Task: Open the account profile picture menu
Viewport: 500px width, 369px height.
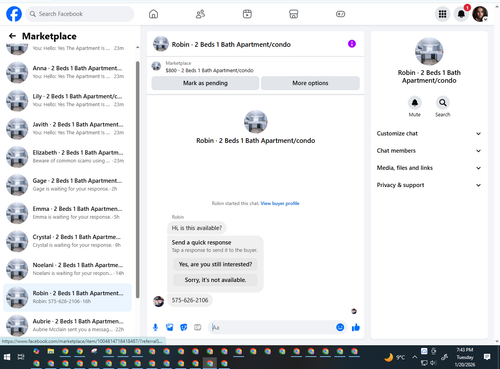Action: [480, 14]
